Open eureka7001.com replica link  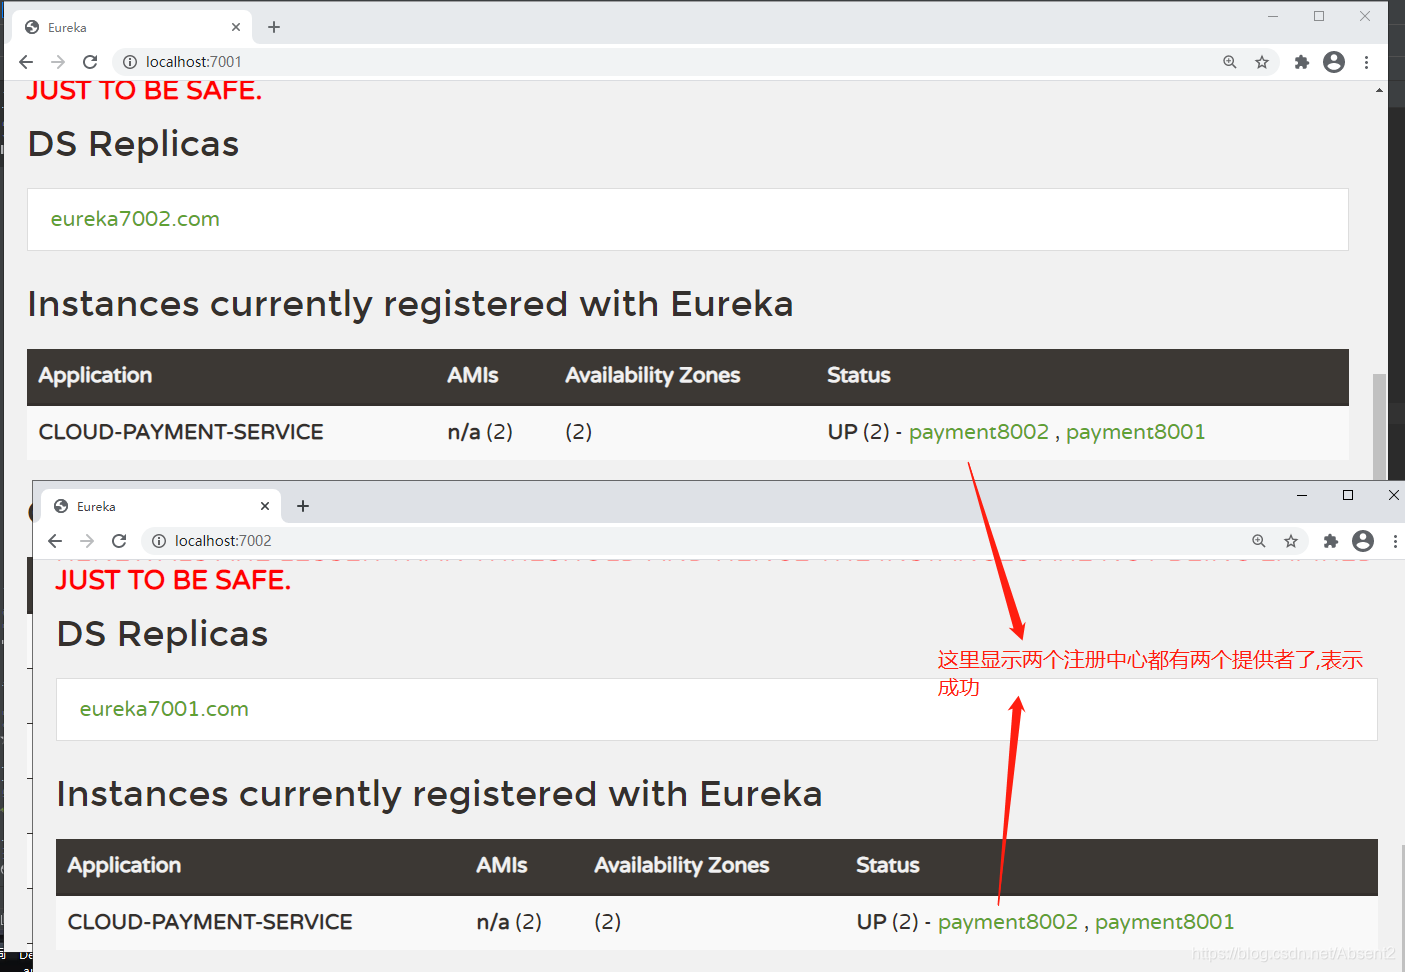(x=164, y=709)
